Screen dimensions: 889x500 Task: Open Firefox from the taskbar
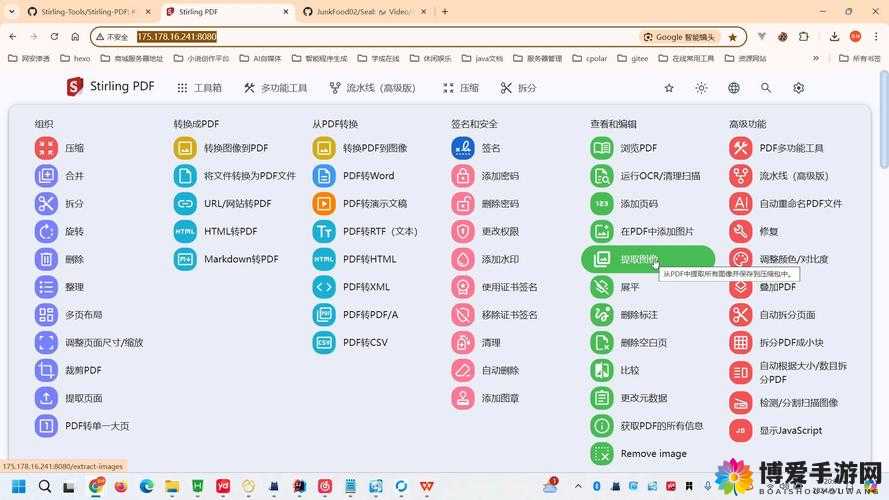pyautogui.click(x=121, y=486)
